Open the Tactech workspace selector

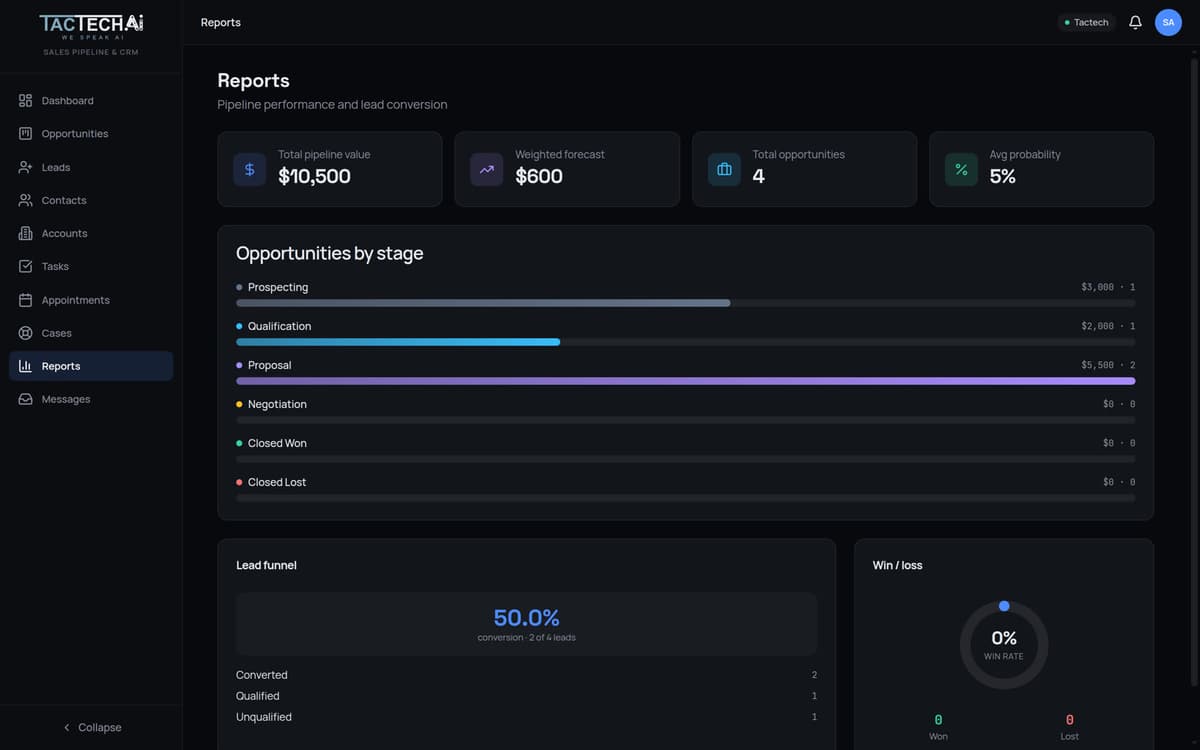pyautogui.click(x=1086, y=22)
